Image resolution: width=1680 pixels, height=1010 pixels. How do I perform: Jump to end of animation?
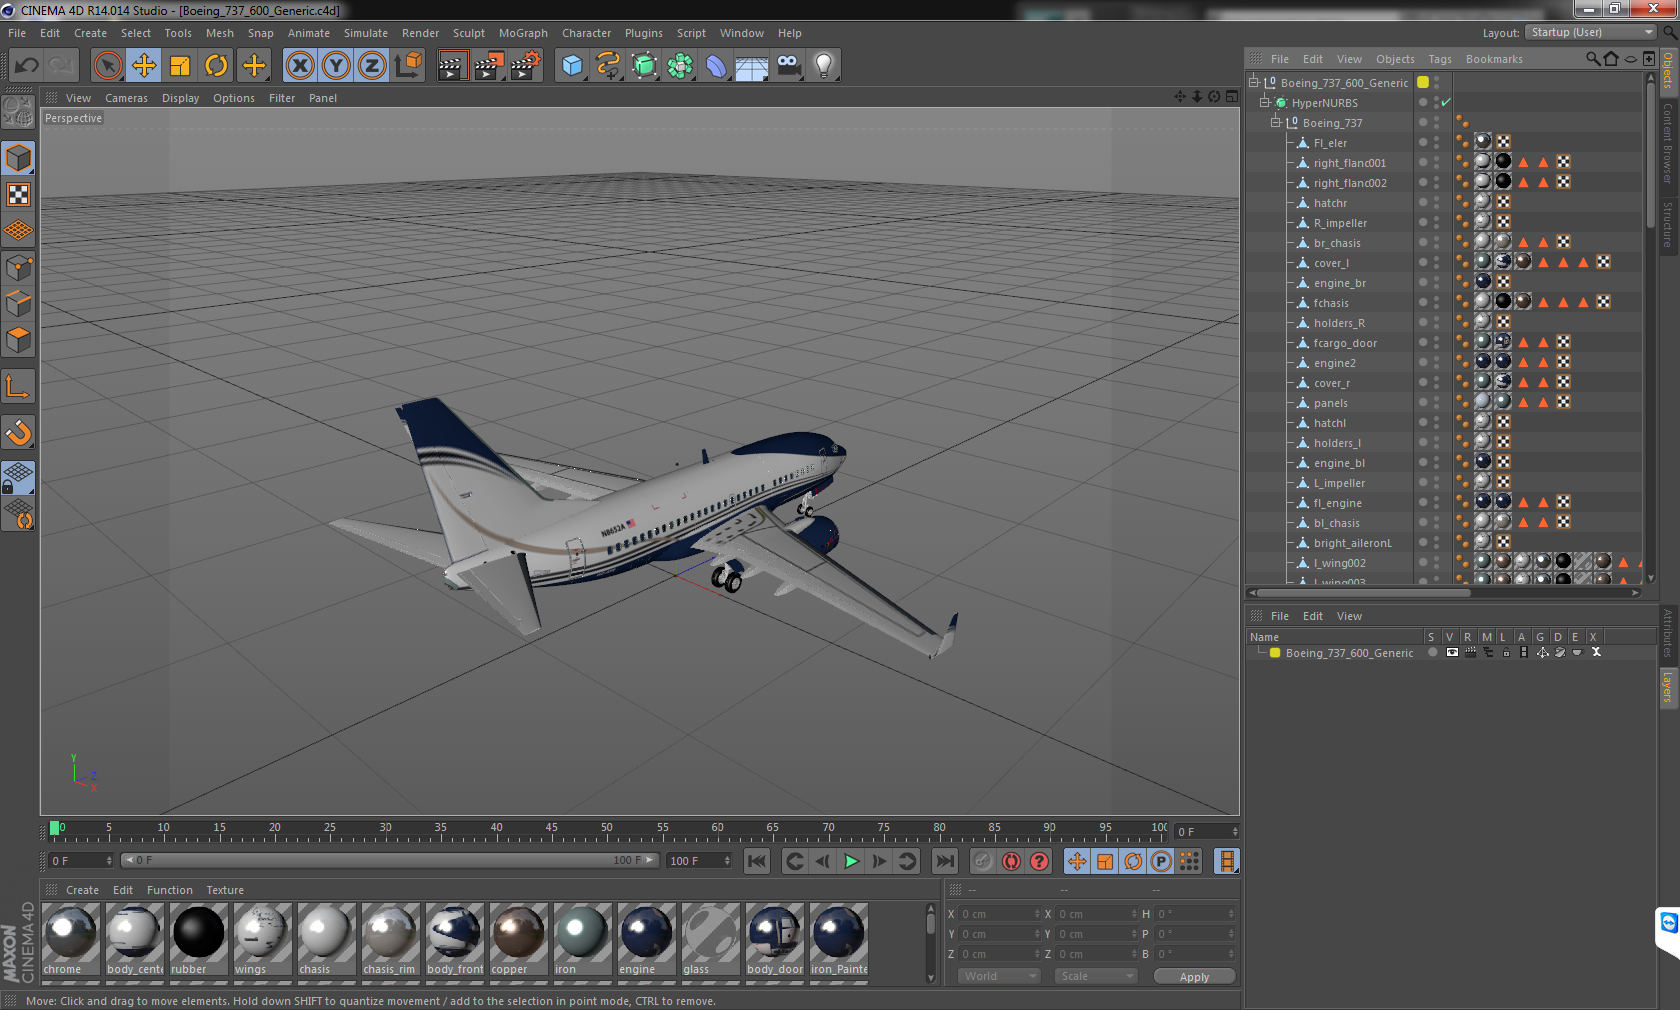point(944,861)
